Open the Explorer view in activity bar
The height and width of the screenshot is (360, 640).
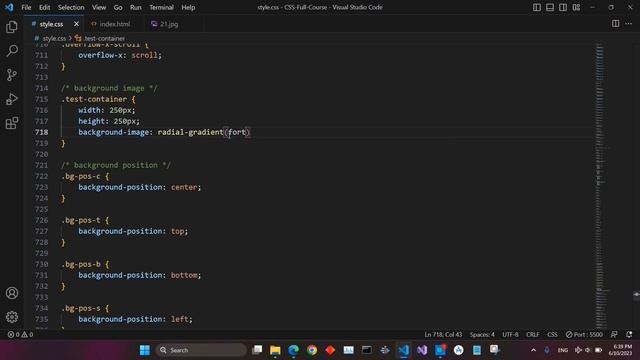coord(12,27)
